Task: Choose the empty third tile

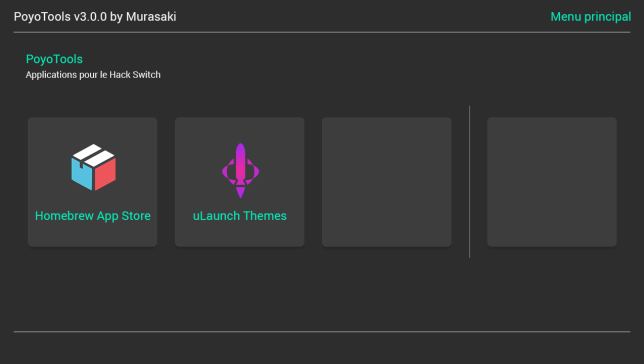Action: click(386, 182)
